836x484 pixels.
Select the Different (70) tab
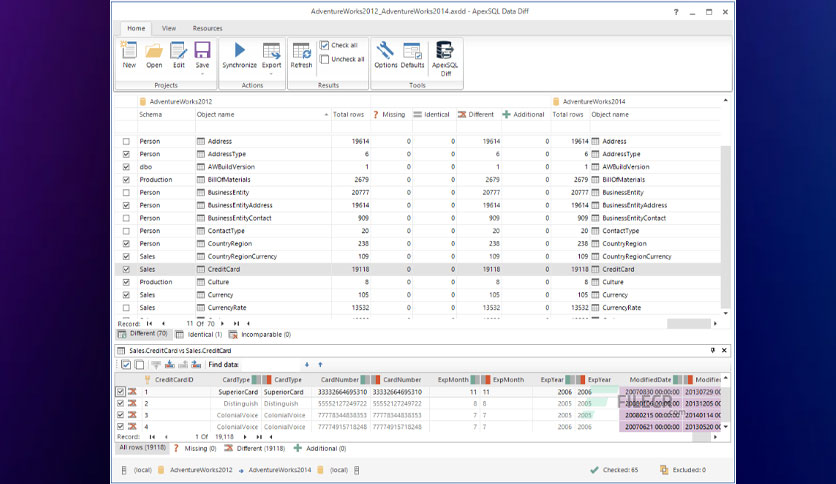[x=142, y=334]
